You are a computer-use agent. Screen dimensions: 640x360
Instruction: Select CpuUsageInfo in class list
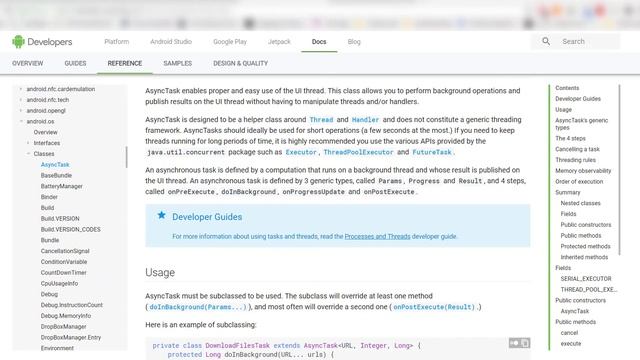pyautogui.click(x=59, y=283)
